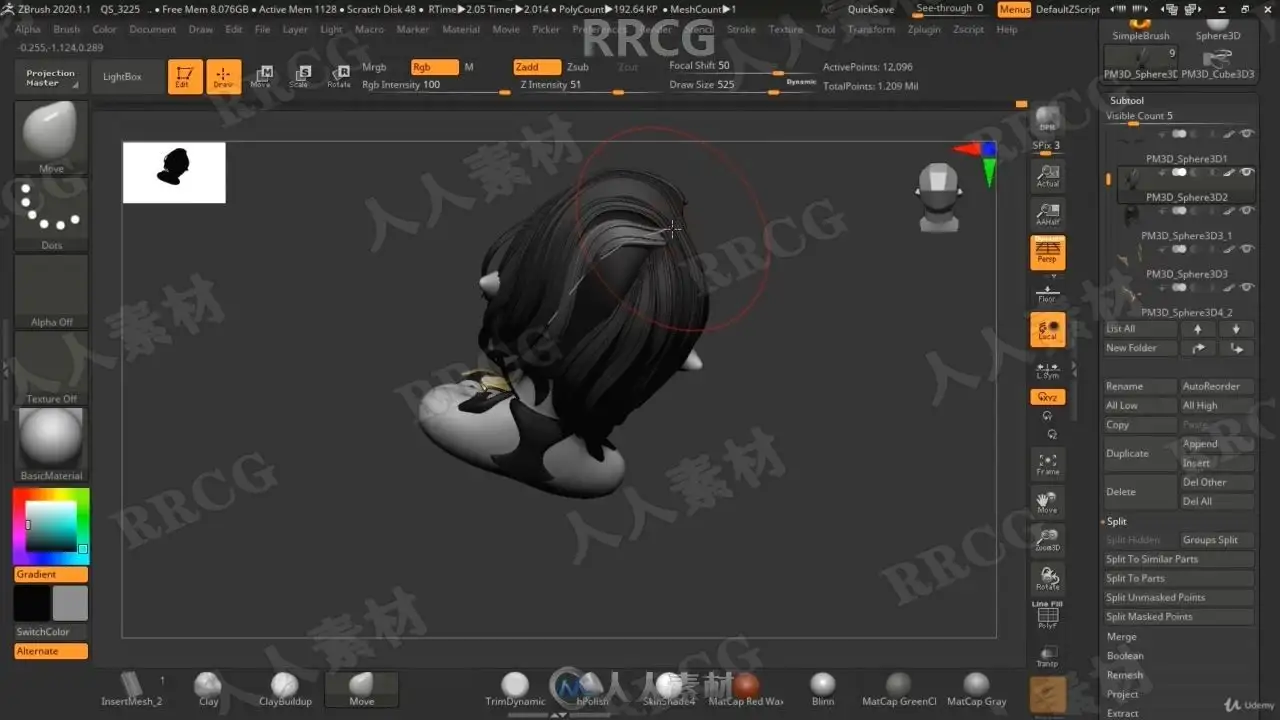Open the BasicMaterial selector
Image resolution: width=1280 pixels, height=720 pixels.
[x=51, y=444]
